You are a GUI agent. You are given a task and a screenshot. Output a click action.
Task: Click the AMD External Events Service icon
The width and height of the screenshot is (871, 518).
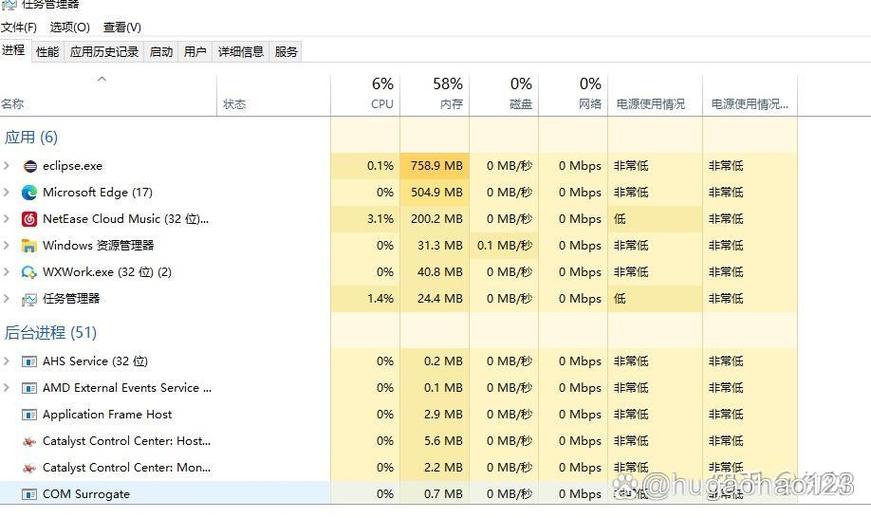(x=29, y=388)
